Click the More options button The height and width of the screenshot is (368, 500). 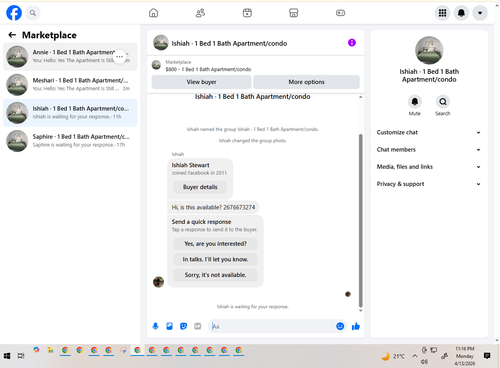click(x=306, y=82)
